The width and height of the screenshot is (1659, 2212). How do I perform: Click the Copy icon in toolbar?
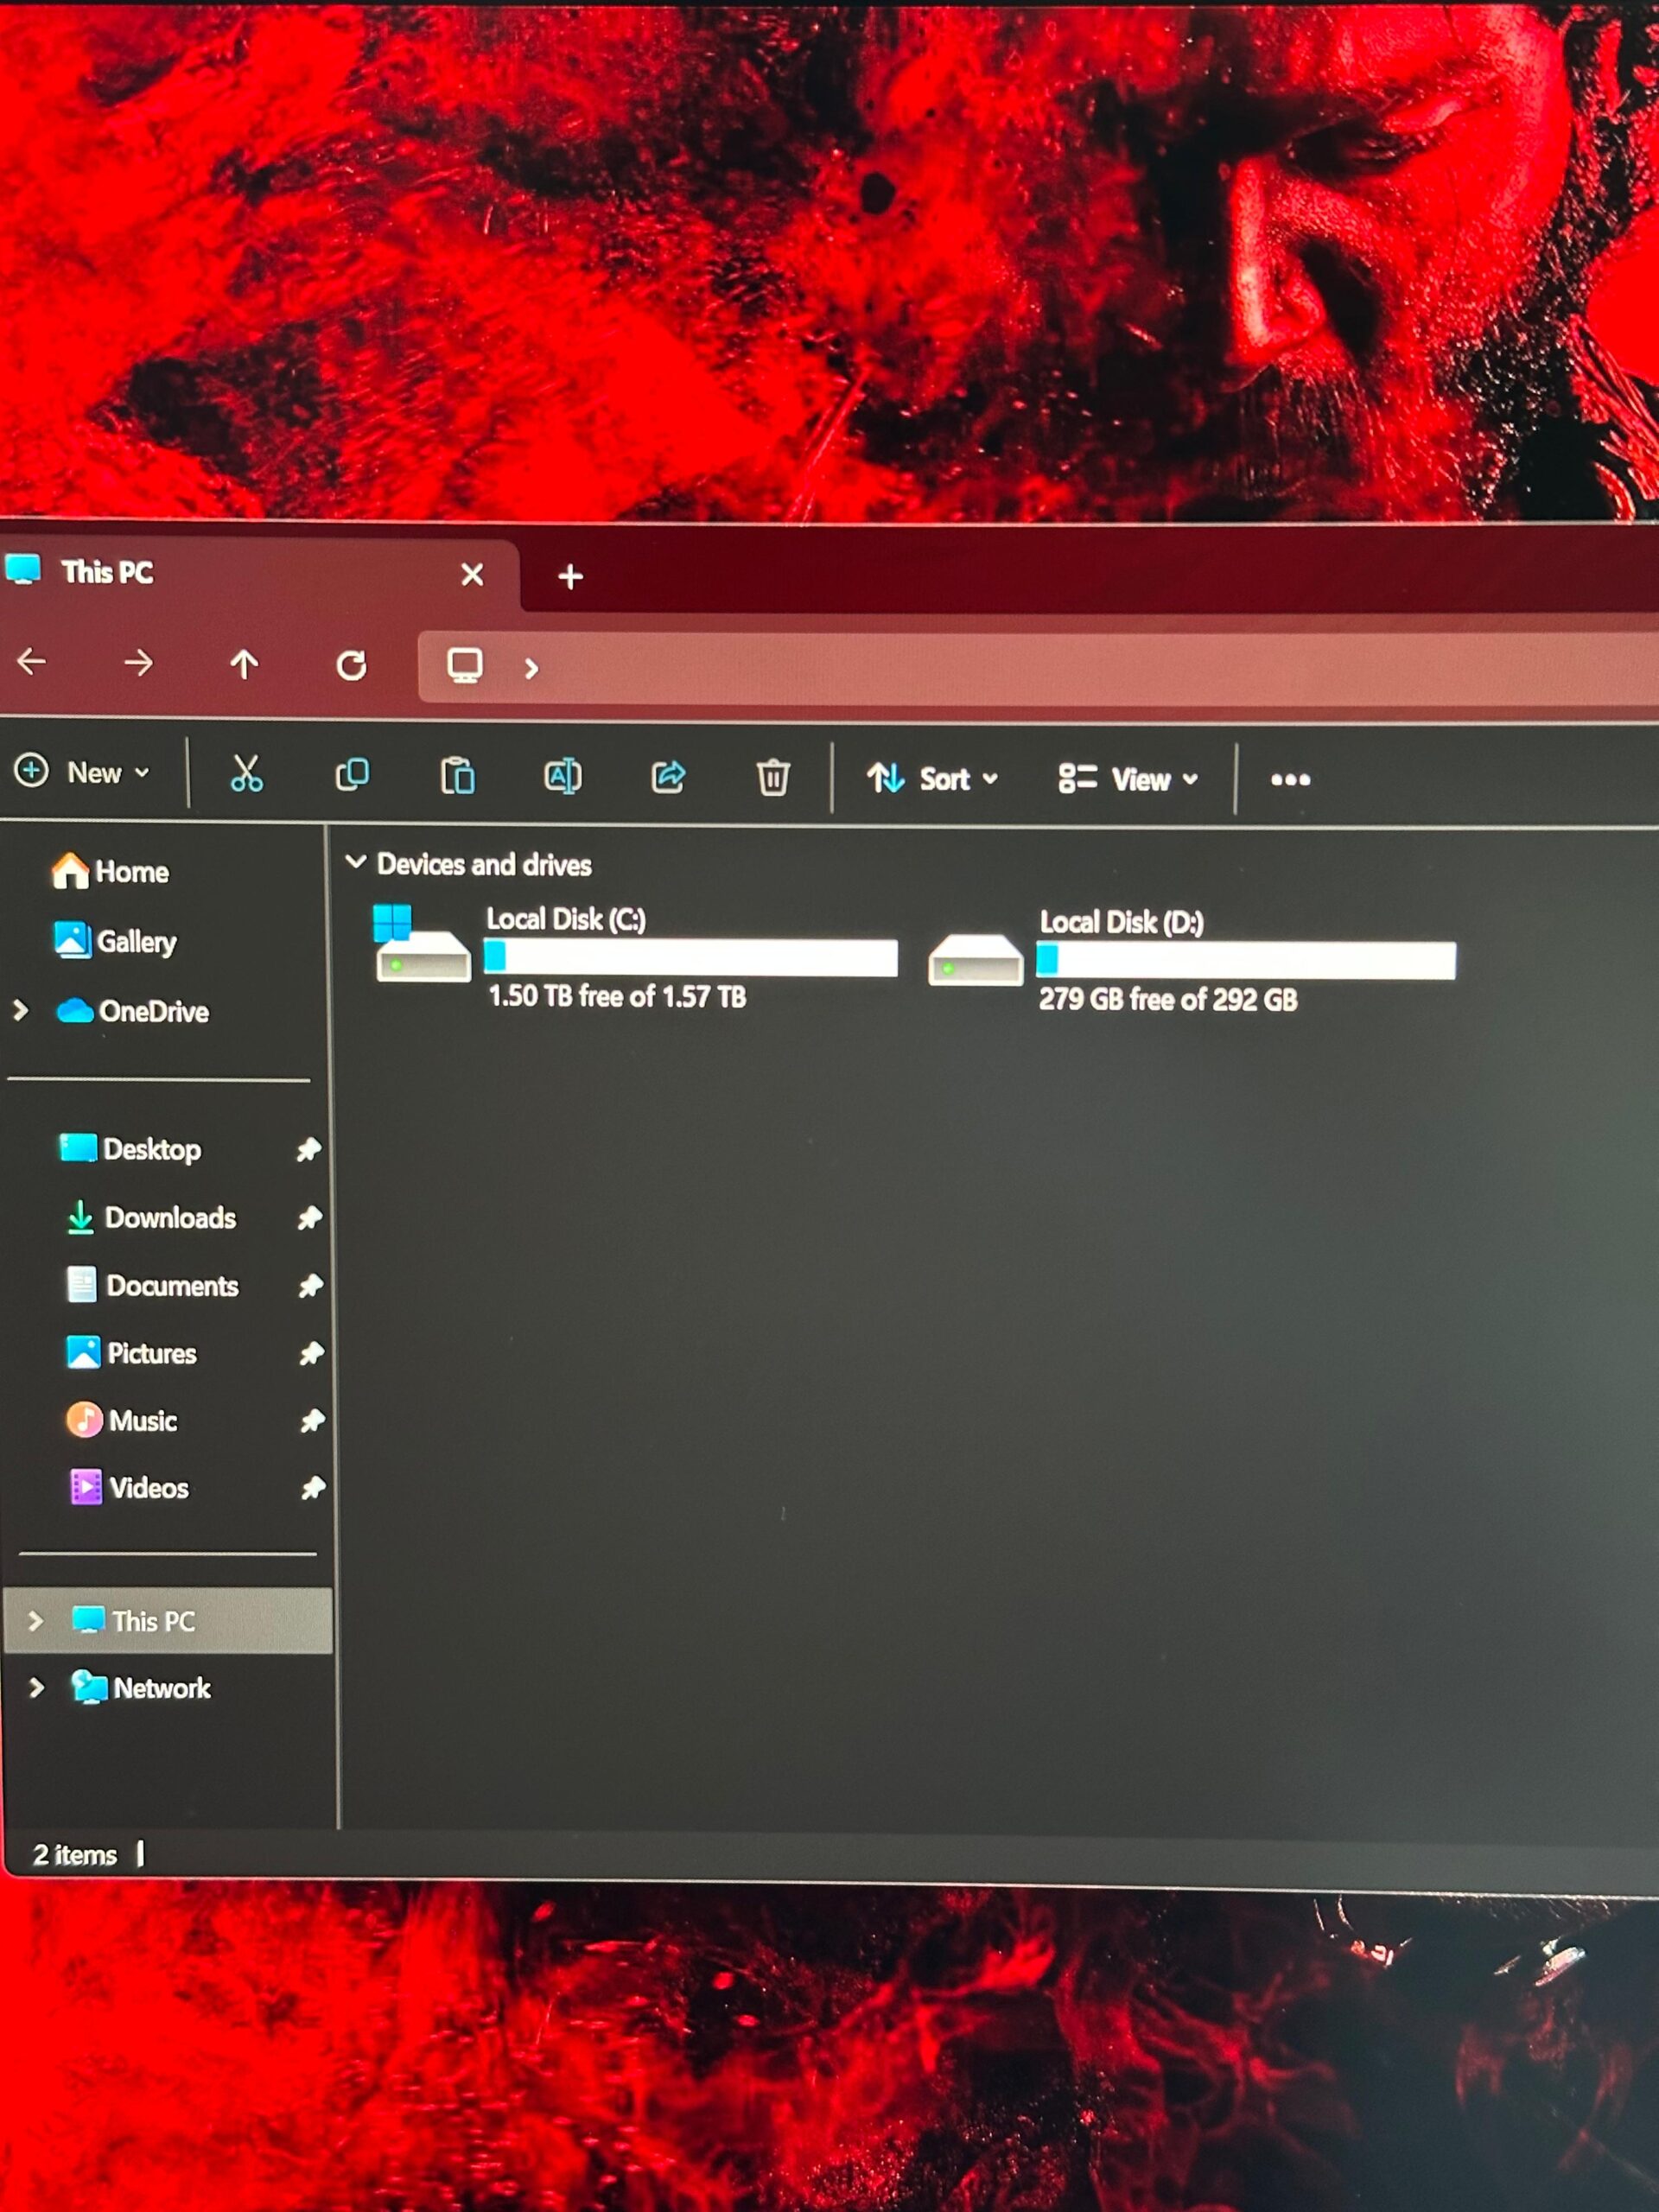click(352, 775)
